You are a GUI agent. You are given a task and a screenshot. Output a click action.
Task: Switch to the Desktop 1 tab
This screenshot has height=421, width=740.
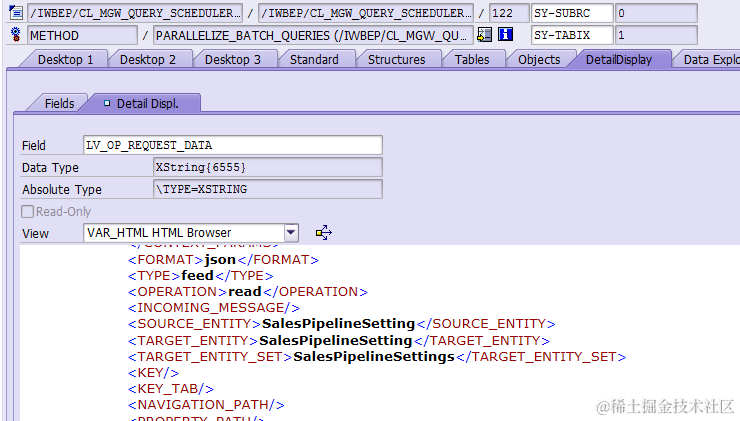(65, 59)
